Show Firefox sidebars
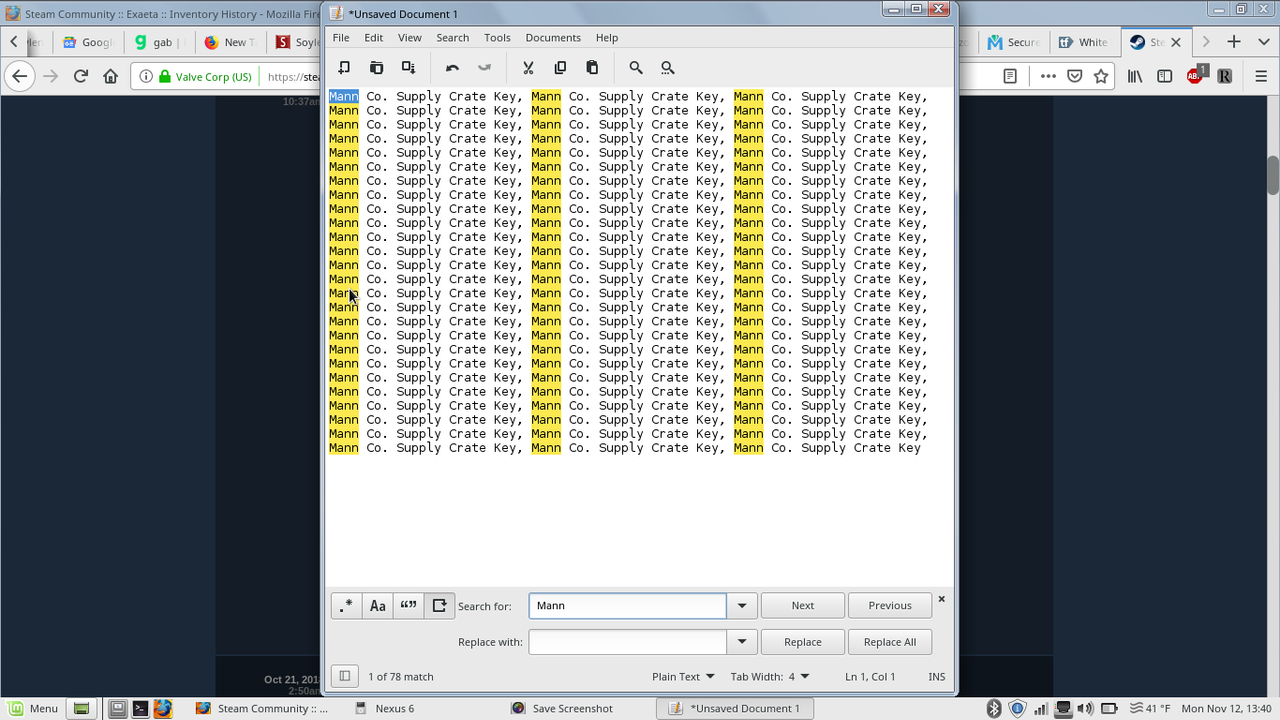 1165,76
